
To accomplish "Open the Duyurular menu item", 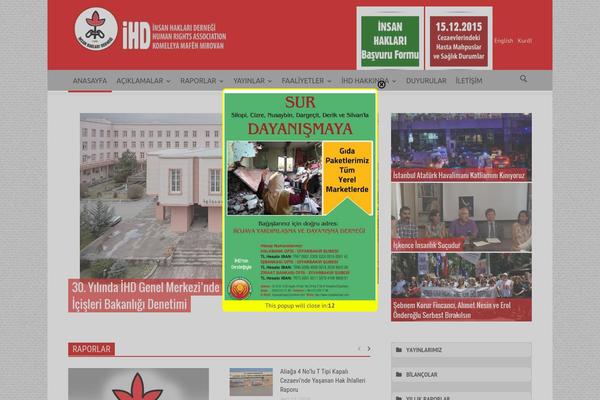I will (426, 81).
